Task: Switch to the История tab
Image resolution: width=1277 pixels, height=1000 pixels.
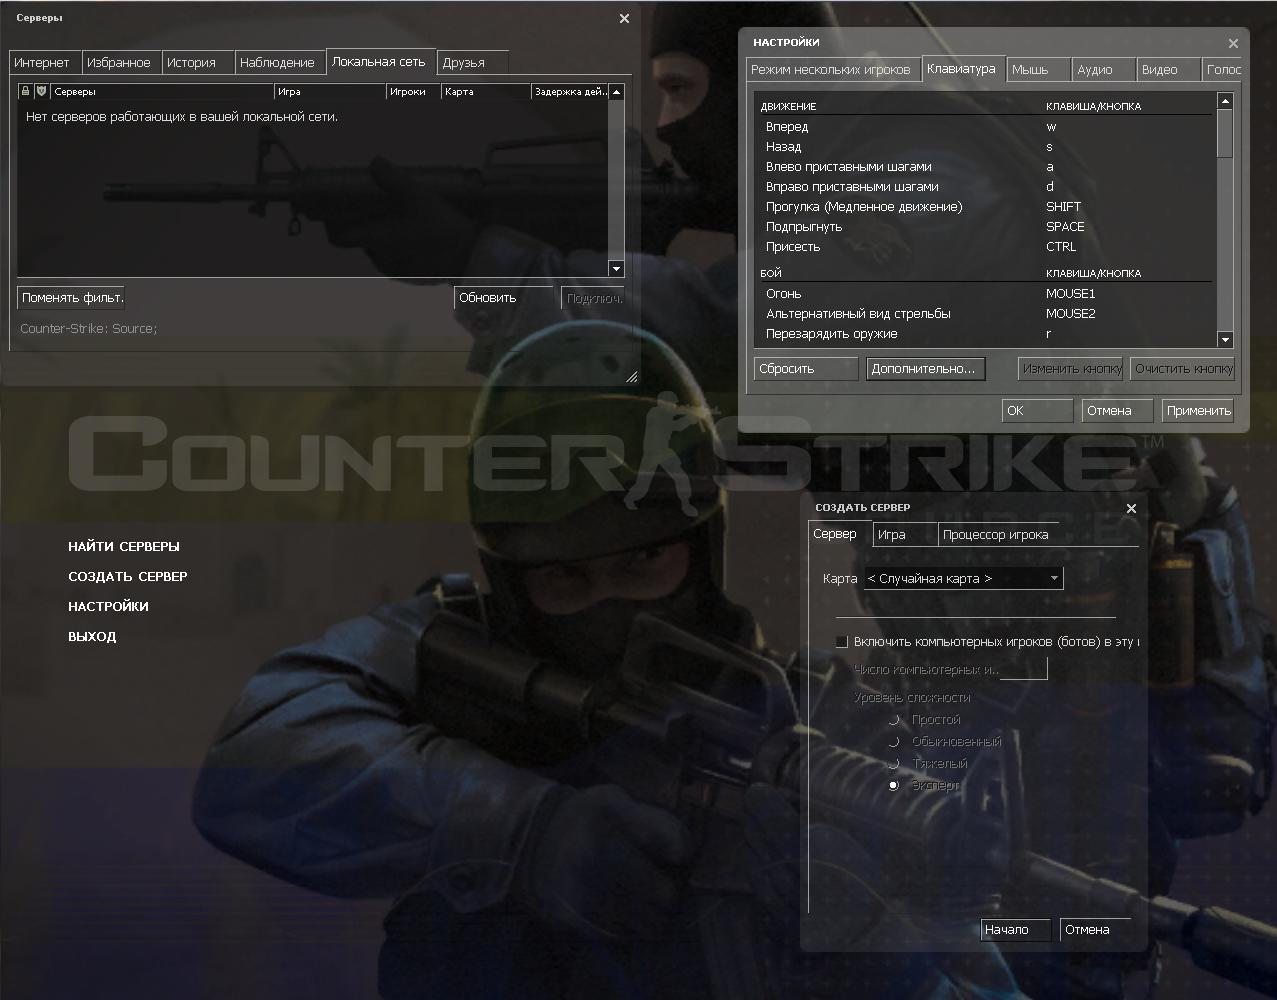Action: point(196,62)
